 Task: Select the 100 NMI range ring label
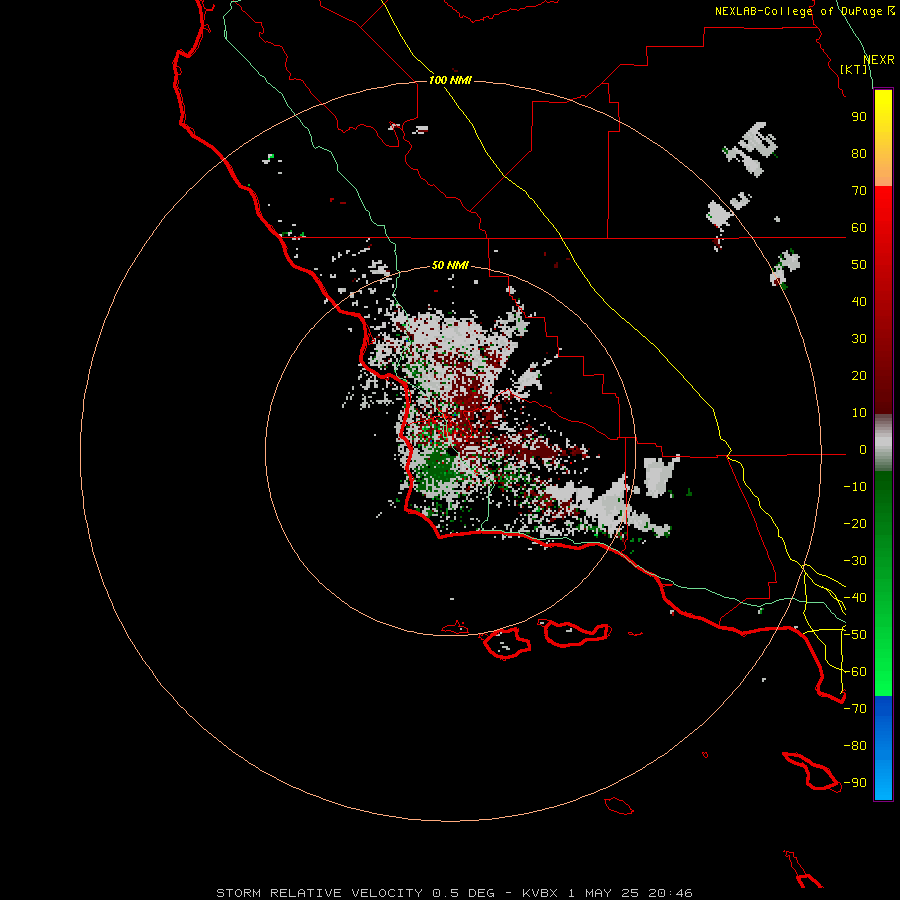pos(450,80)
